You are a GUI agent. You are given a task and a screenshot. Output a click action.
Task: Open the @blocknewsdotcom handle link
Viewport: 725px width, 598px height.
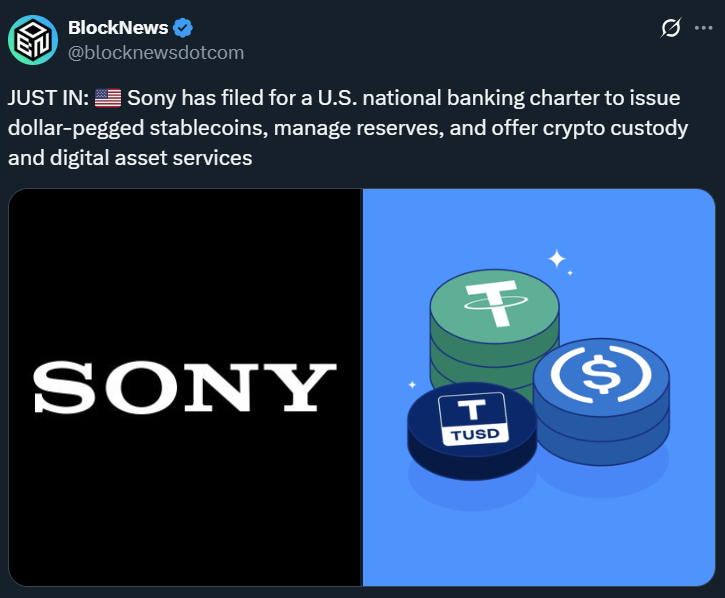coord(155,52)
